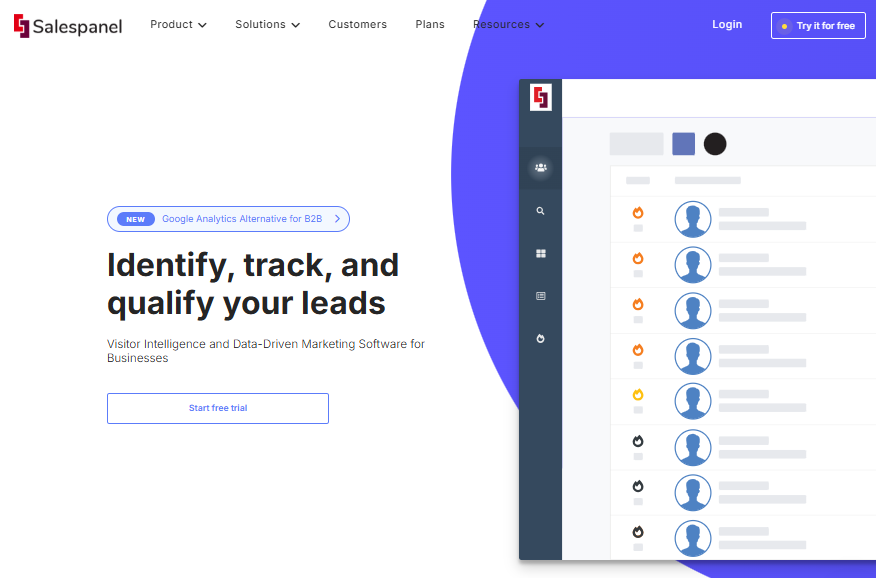Click the black profile circle in the dashboard header

click(x=715, y=144)
